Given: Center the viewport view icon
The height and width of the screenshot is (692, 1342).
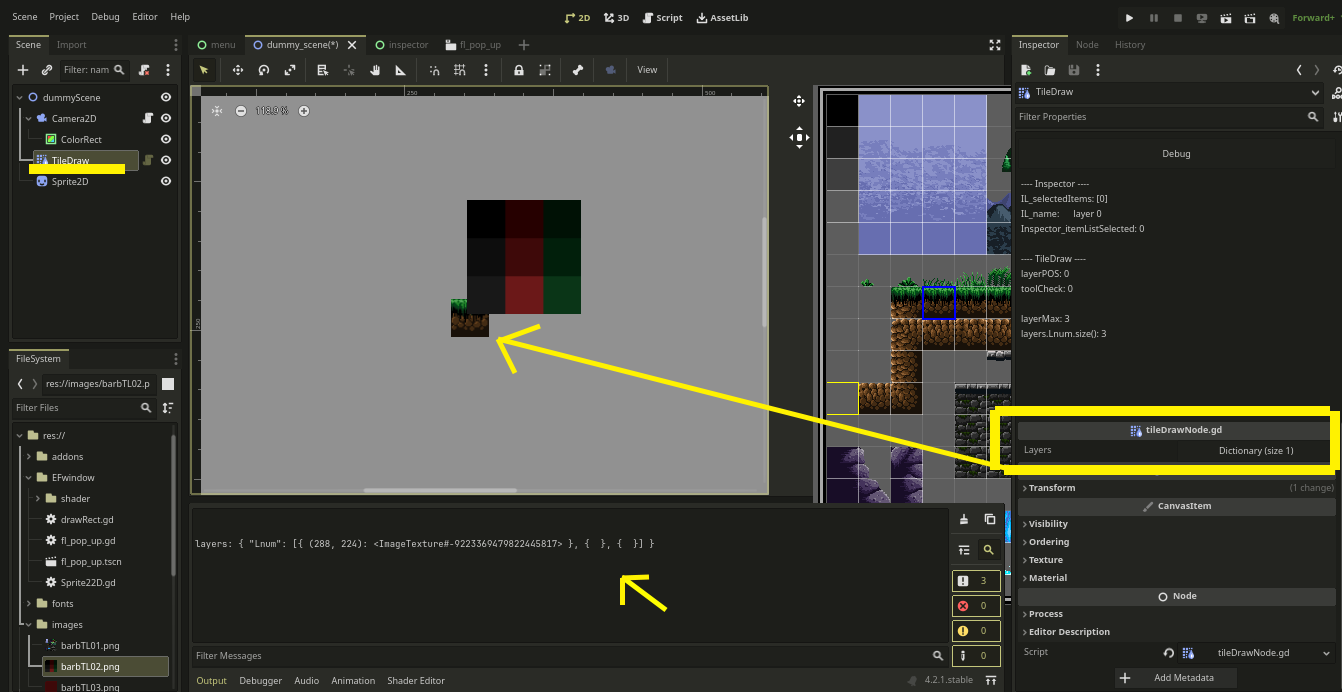Looking at the screenshot, I should click(x=217, y=111).
